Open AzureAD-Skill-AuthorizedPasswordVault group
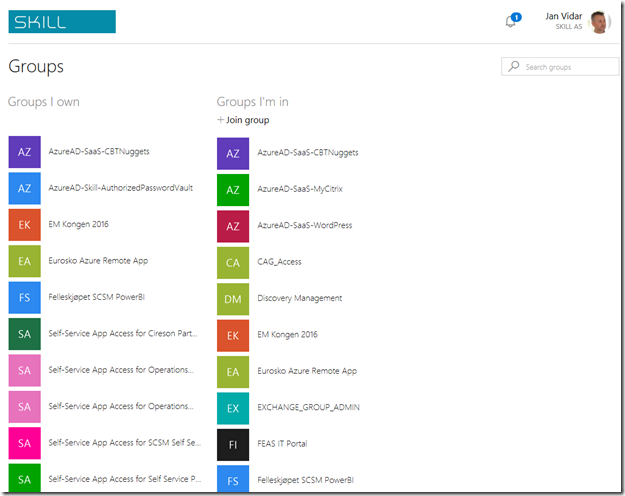The image size is (625, 496). click(121, 188)
